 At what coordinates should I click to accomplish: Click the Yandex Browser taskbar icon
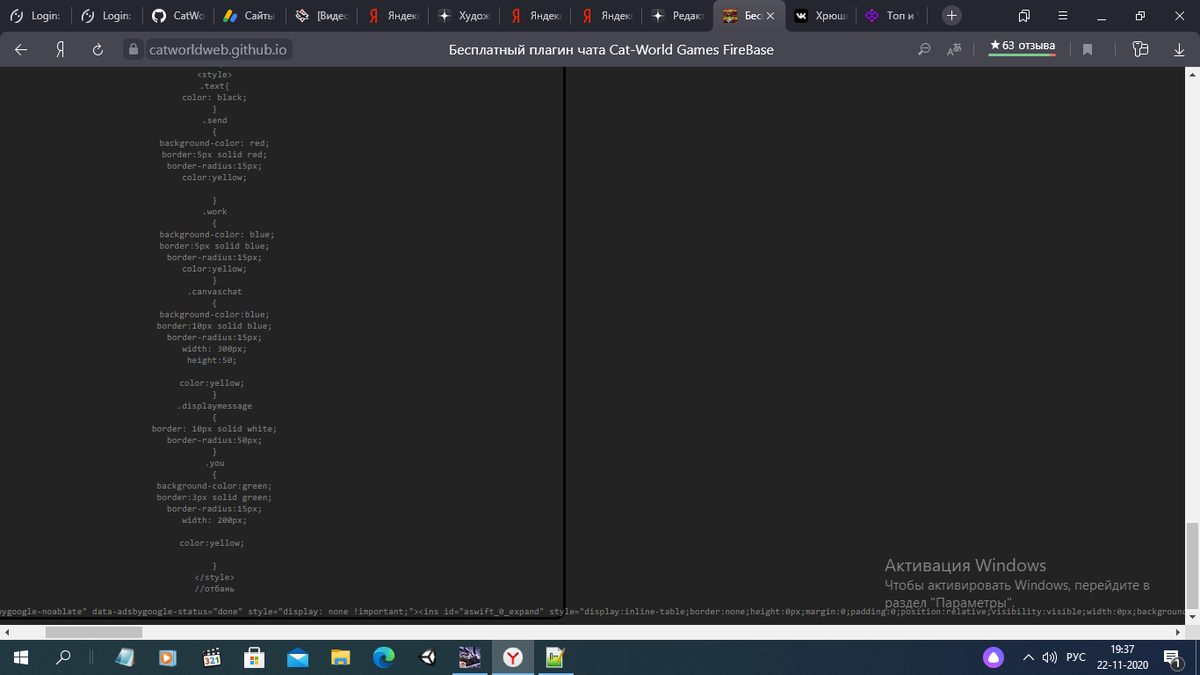click(x=512, y=657)
